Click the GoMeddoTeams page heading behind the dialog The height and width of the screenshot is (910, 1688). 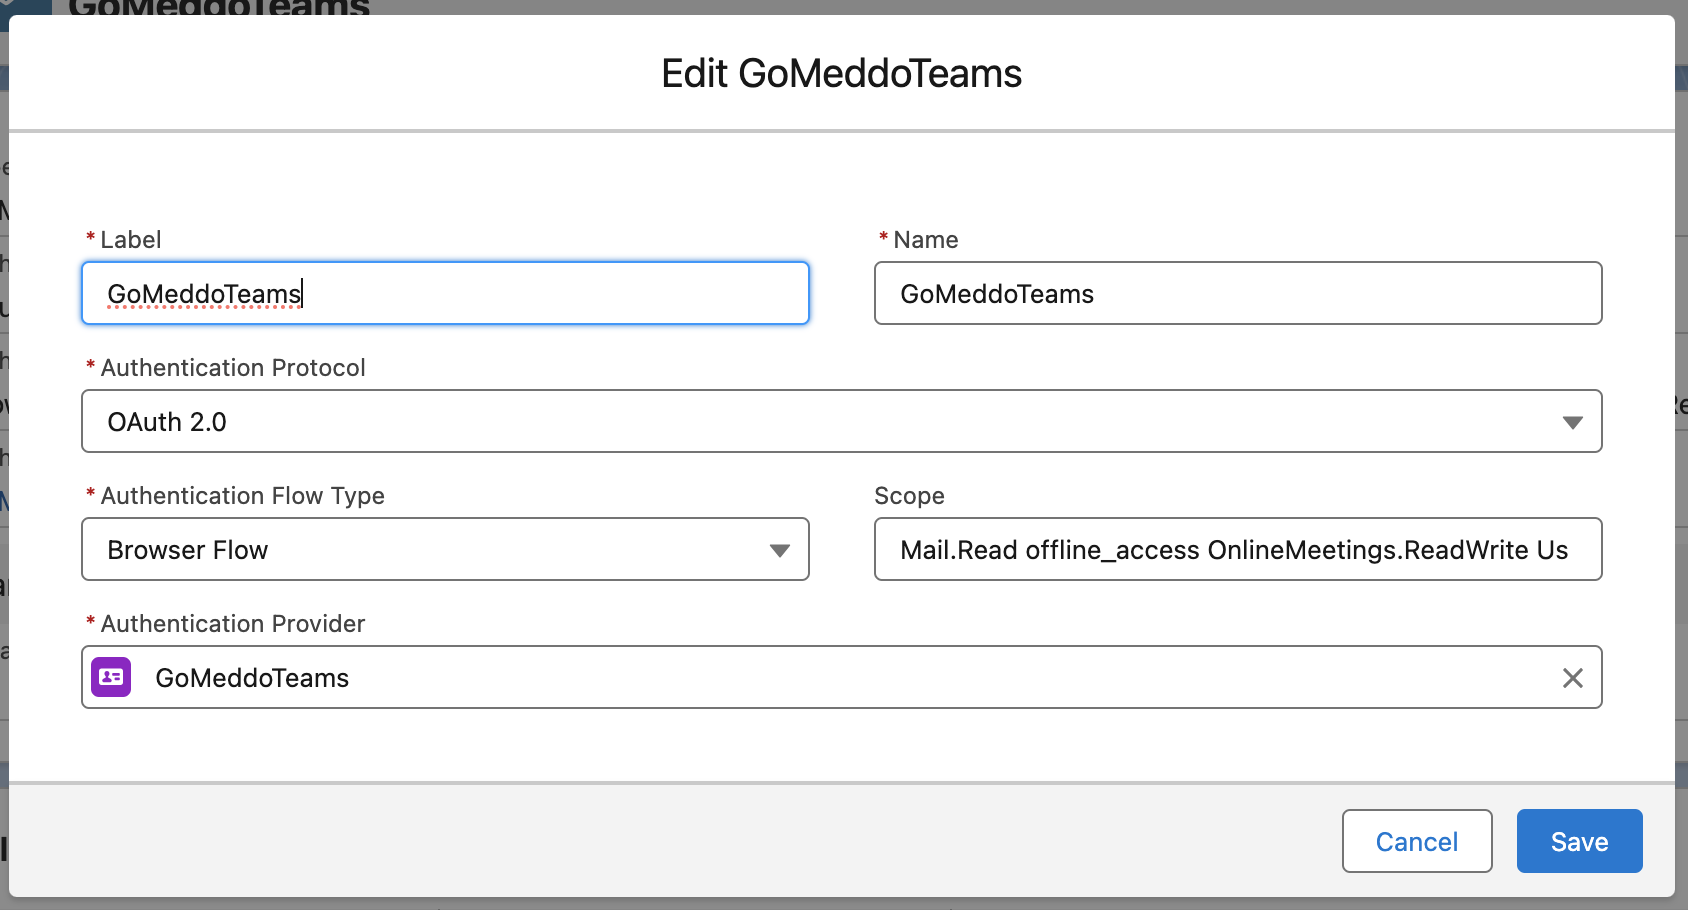pos(220,7)
